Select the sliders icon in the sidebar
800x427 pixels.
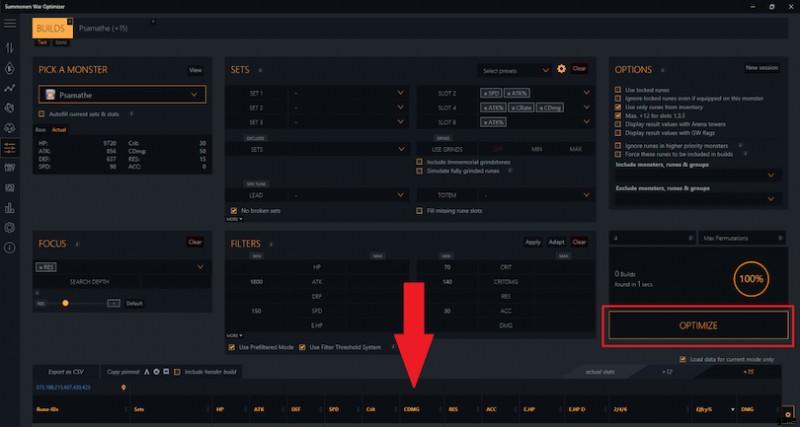pyautogui.click(x=10, y=147)
